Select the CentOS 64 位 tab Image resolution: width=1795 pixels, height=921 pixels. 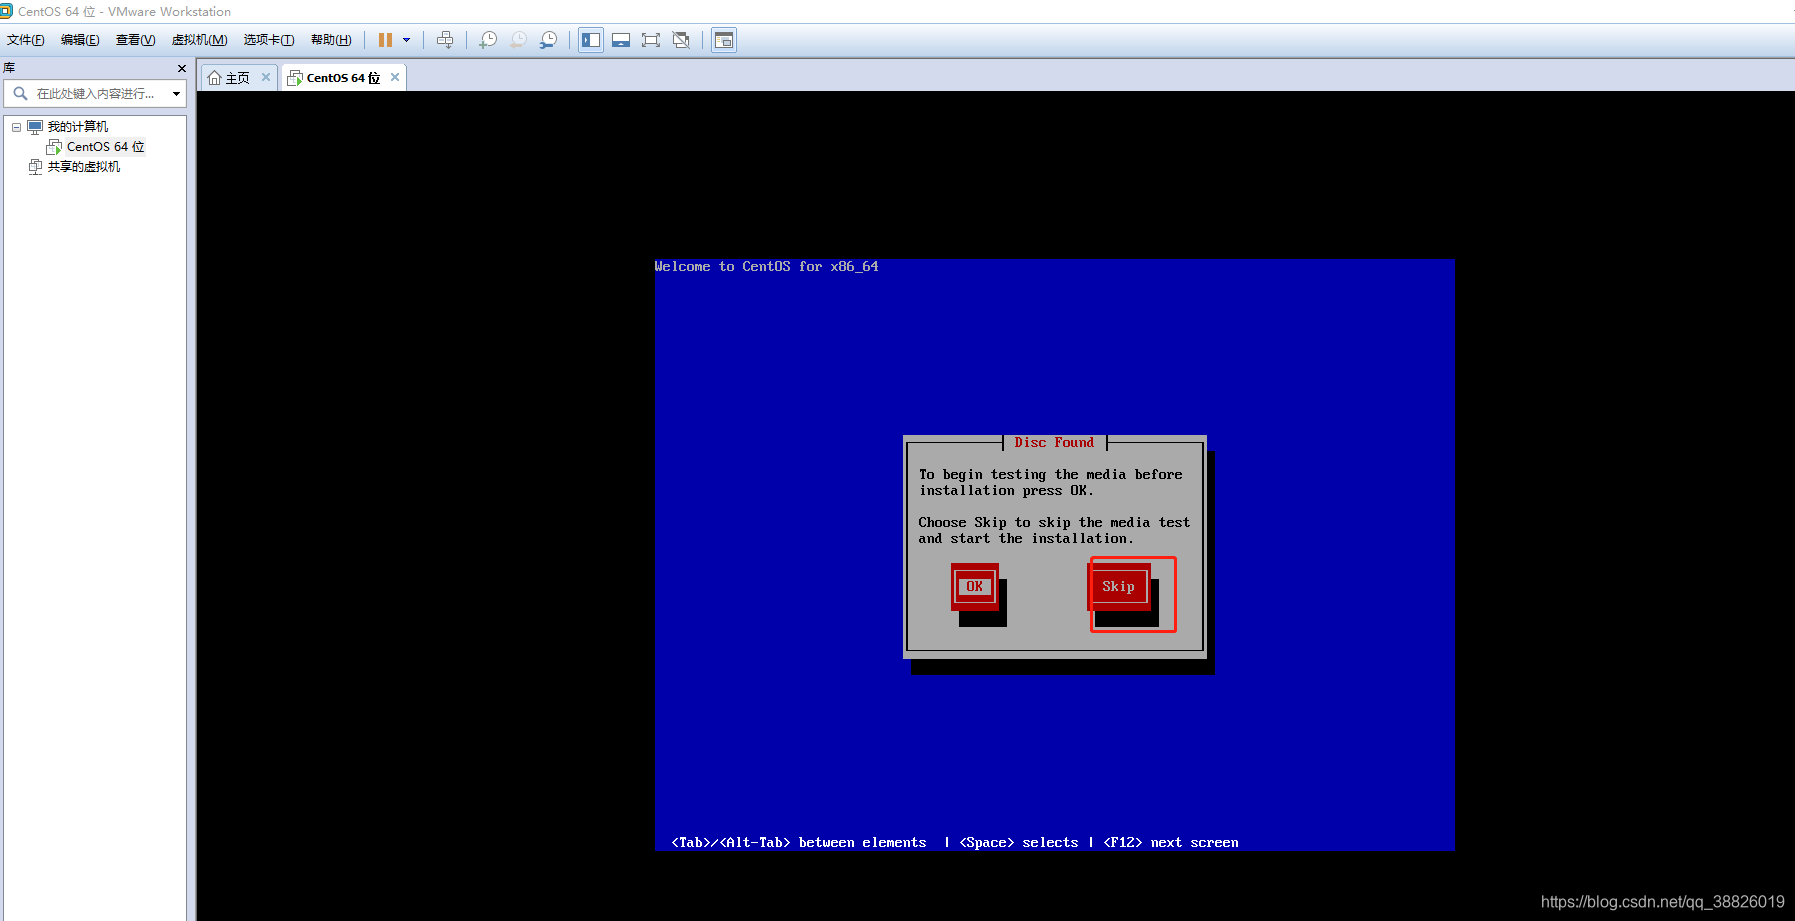[343, 78]
